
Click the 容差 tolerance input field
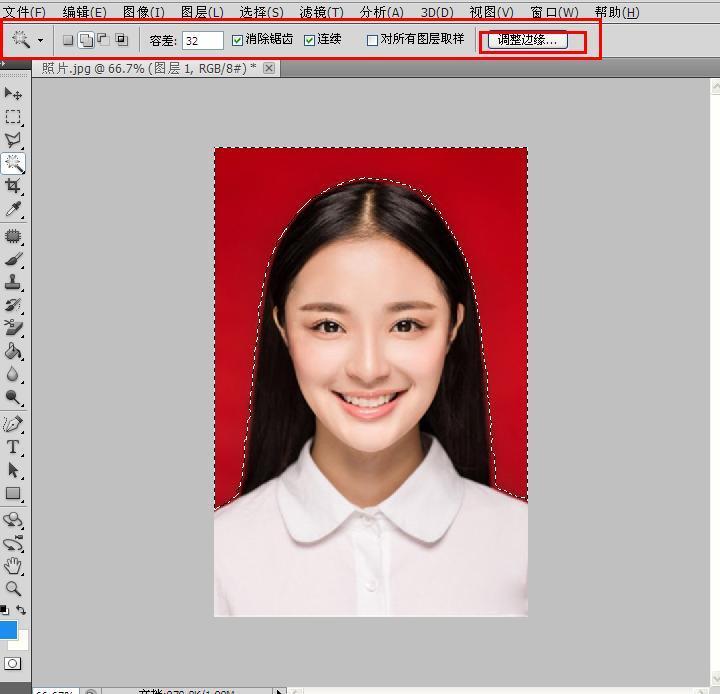click(x=203, y=40)
